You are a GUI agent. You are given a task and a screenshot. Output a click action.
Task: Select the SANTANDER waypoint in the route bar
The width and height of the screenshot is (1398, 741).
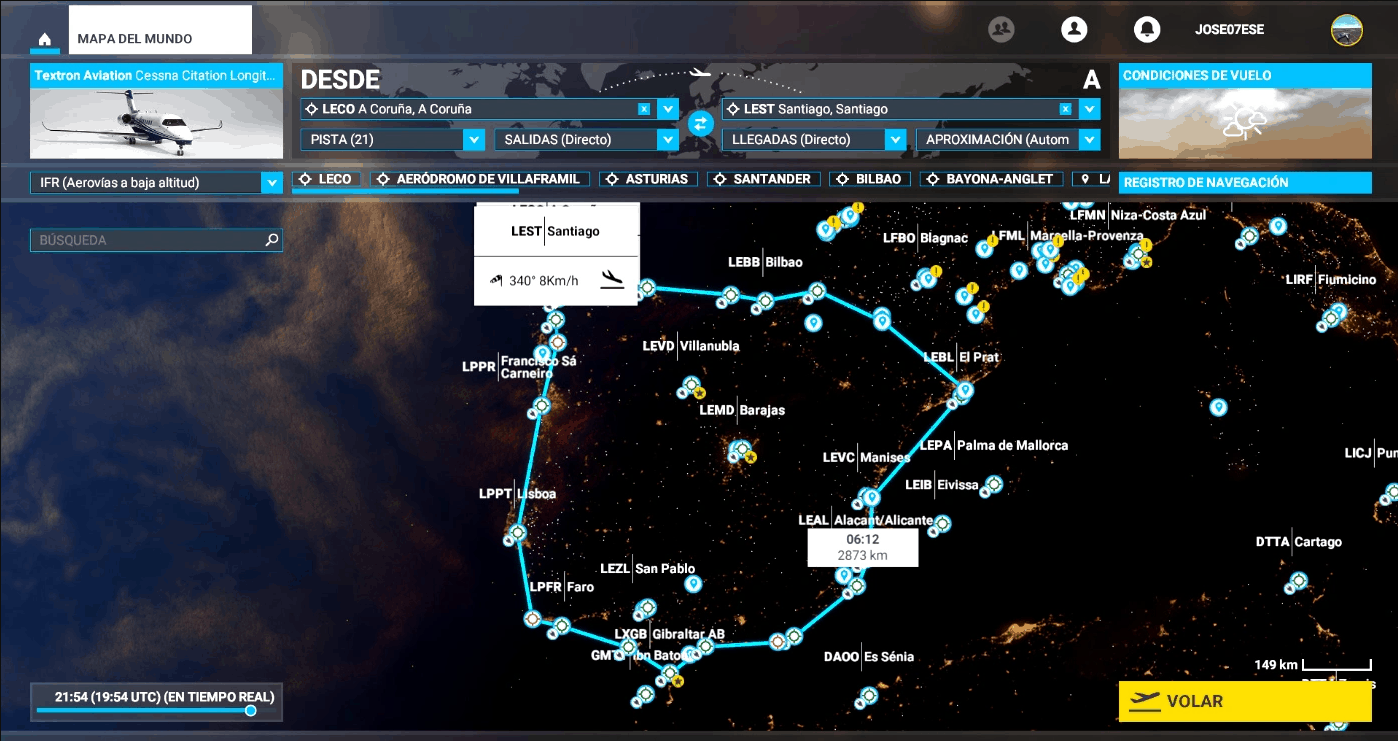pos(763,178)
